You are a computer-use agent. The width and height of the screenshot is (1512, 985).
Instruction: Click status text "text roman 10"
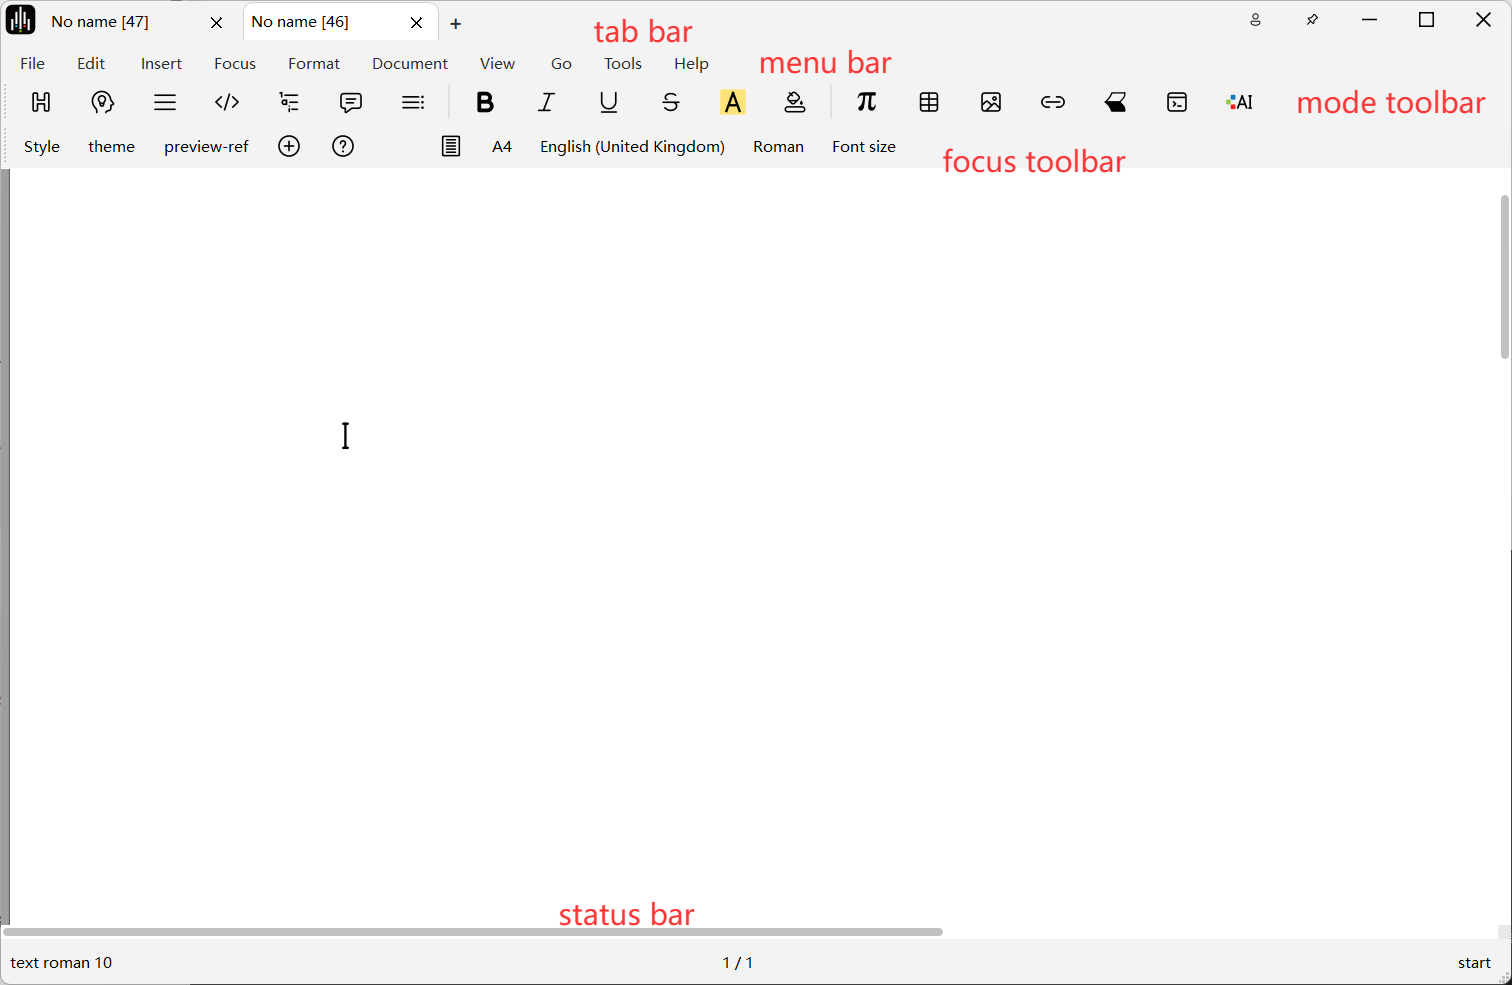coord(61,962)
